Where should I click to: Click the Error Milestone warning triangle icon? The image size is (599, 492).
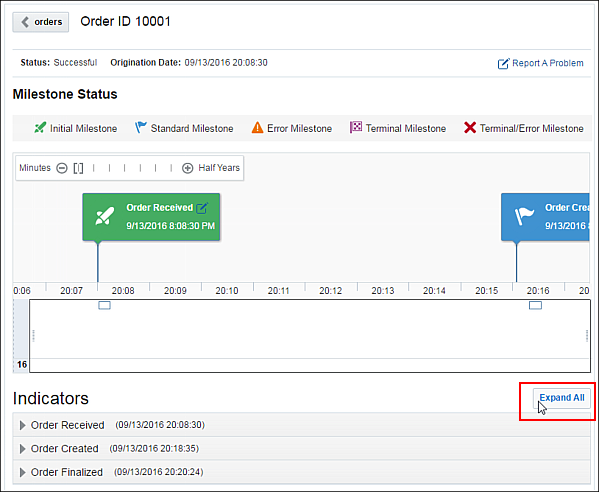coord(257,128)
